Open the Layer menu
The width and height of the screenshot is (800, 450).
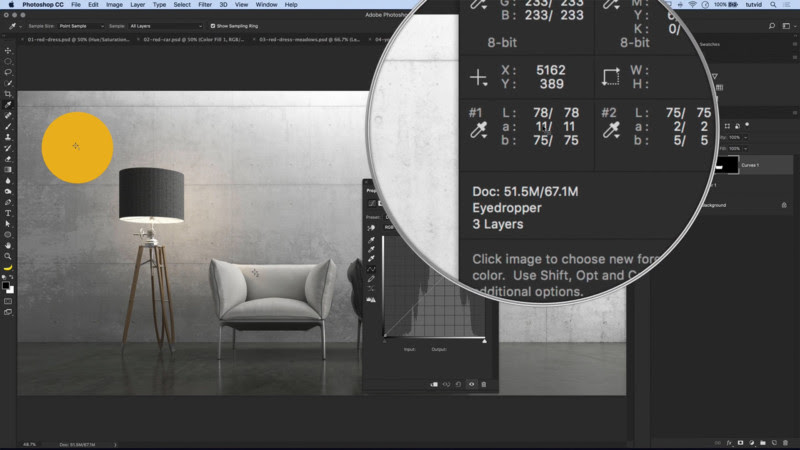(x=137, y=5)
